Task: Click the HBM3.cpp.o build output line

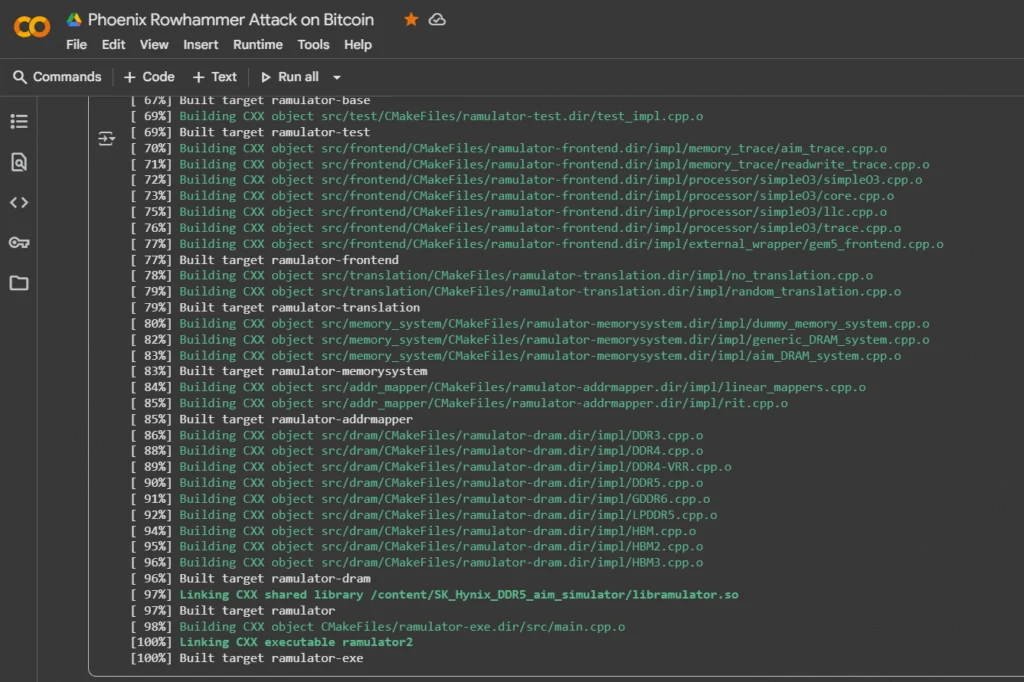Action: (x=416, y=563)
